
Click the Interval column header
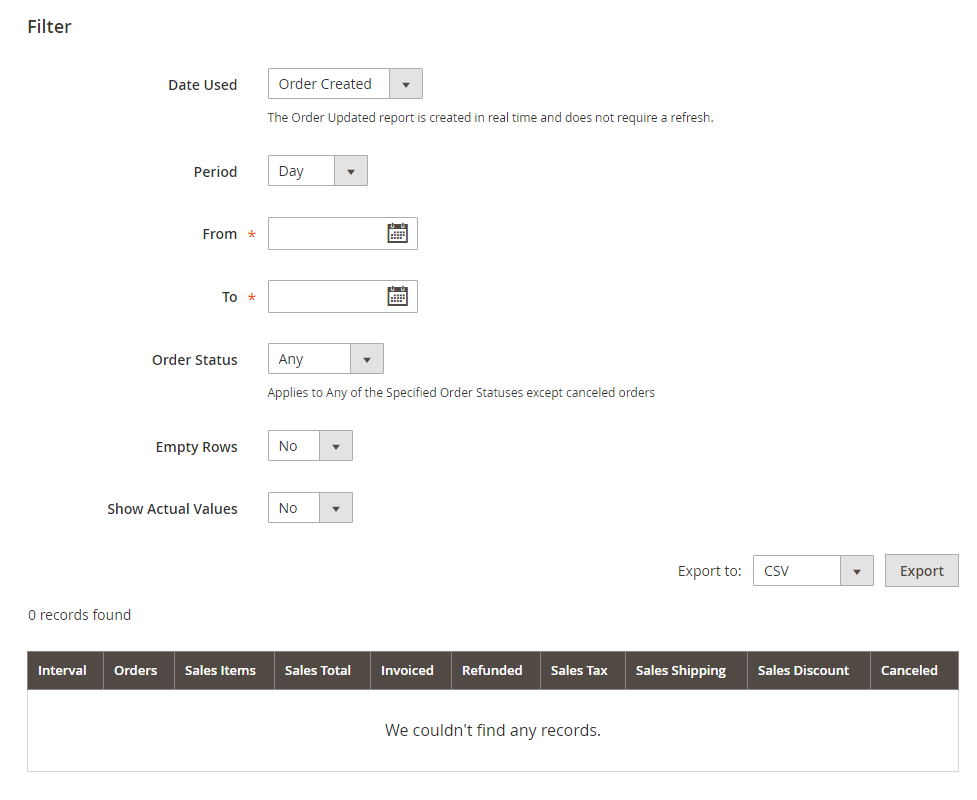point(62,671)
